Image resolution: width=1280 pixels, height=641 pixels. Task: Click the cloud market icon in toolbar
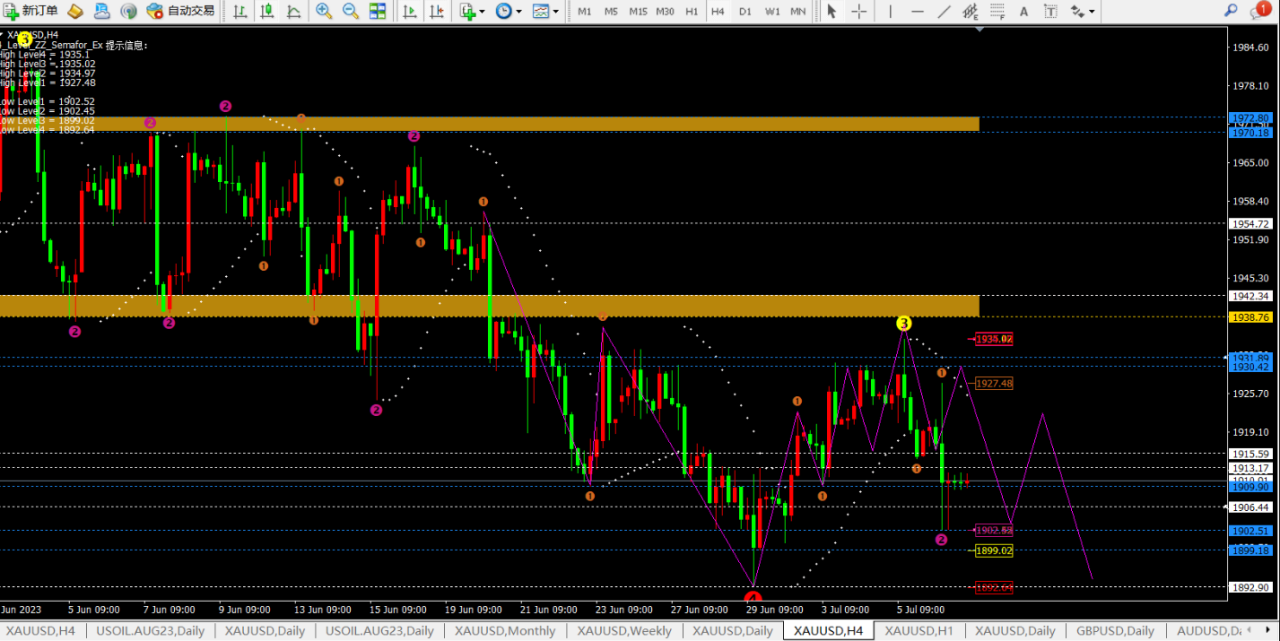[102, 11]
